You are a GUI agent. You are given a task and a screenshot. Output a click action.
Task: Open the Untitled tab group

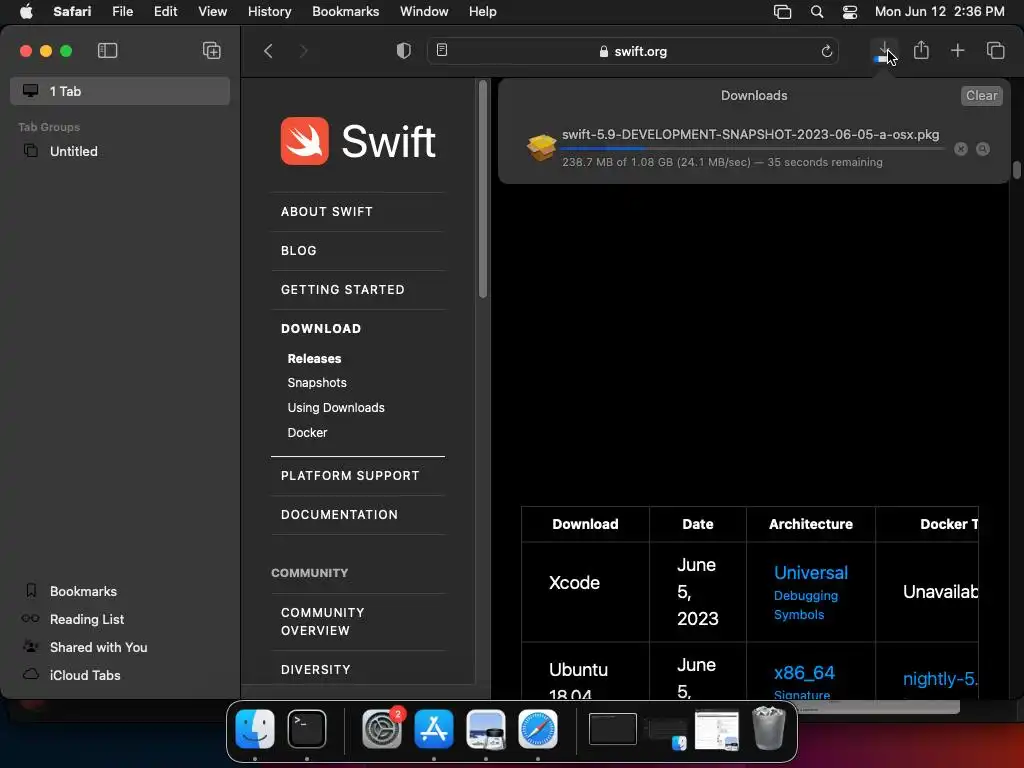(120, 151)
